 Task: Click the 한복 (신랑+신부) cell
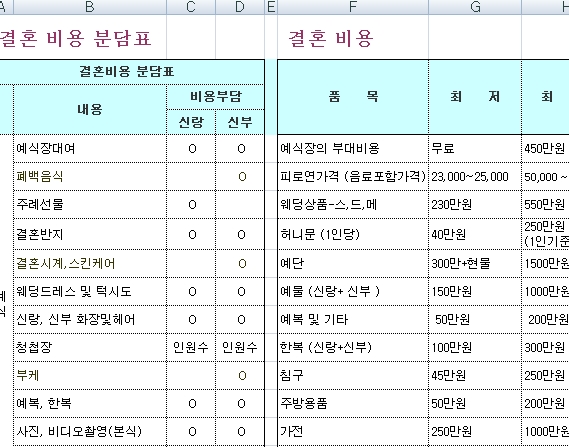pos(353,347)
